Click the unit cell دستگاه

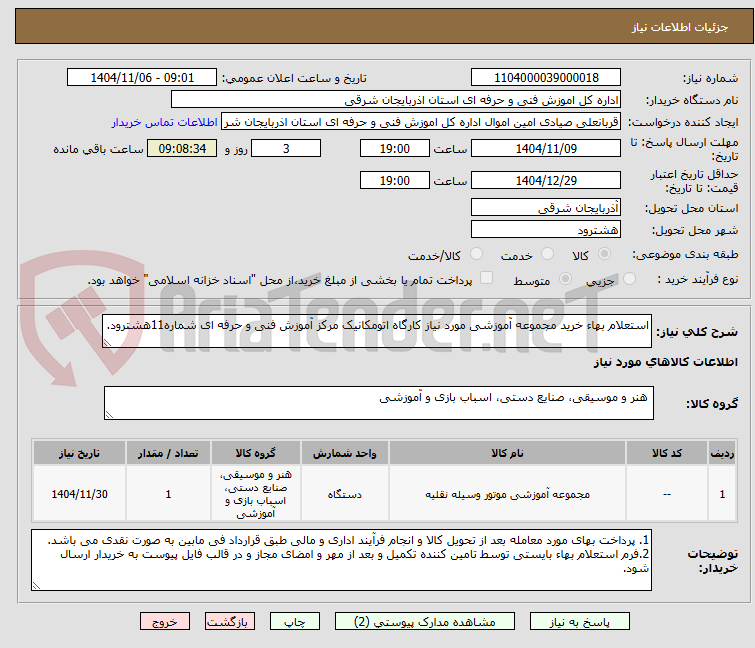click(345, 494)
